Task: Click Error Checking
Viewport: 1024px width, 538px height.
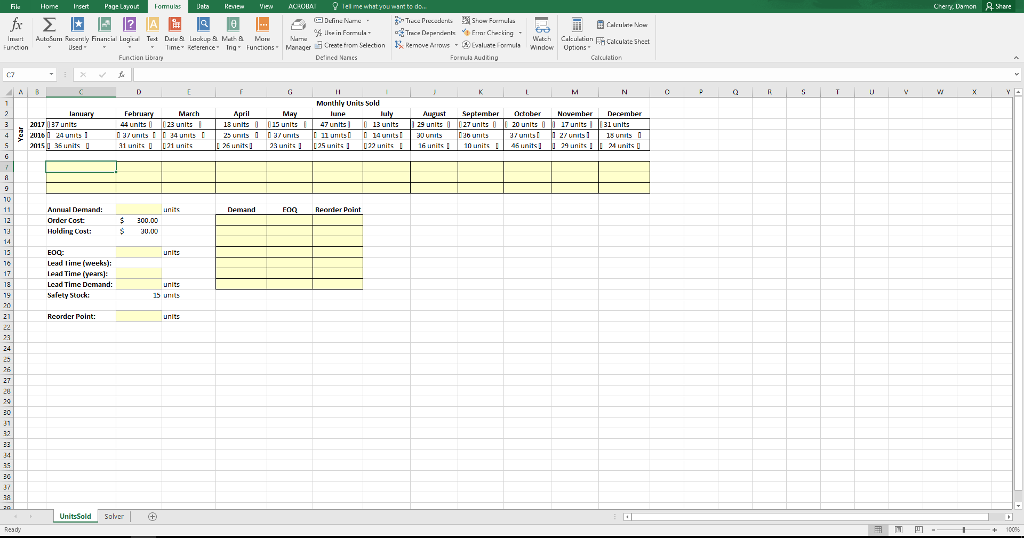Action: click(488, 33)
